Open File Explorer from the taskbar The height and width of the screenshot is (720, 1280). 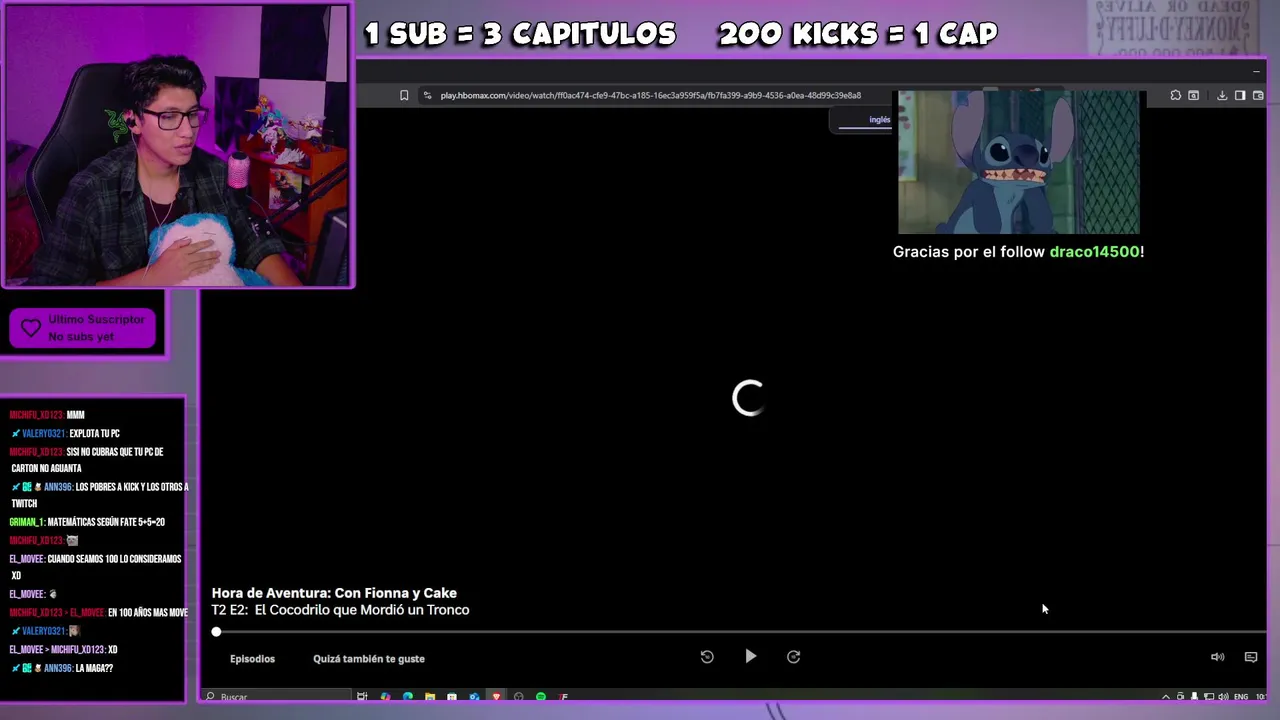(430, 696)
